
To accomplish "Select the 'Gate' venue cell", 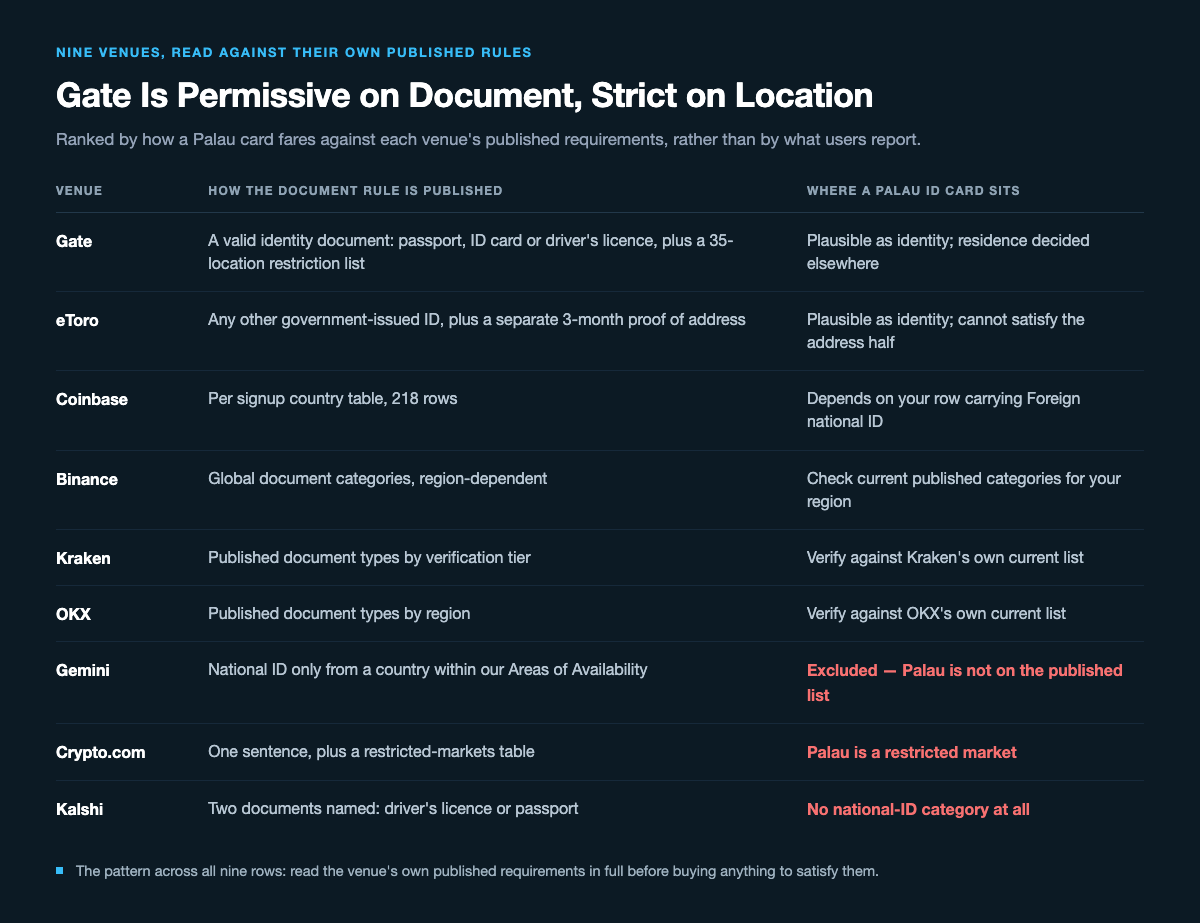I will pyautogui.click(x=74, y=242).
